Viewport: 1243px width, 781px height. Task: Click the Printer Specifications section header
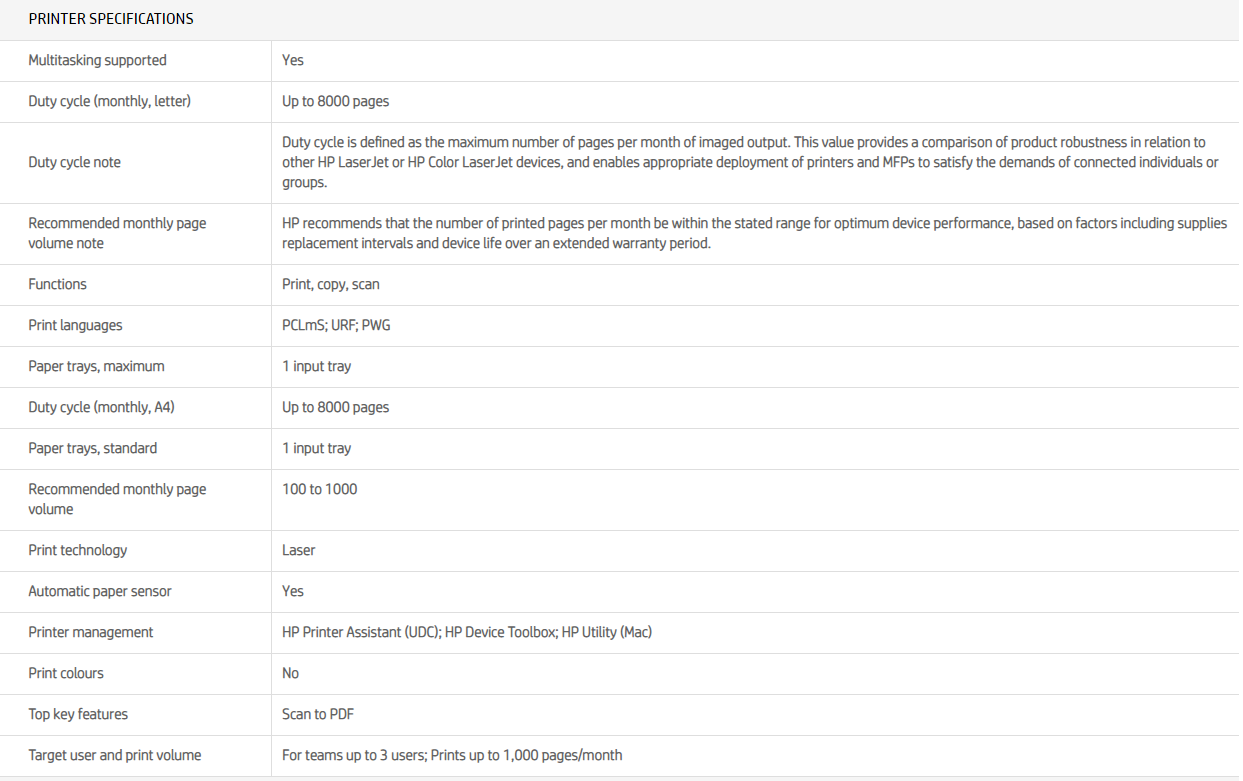(111, 19)
